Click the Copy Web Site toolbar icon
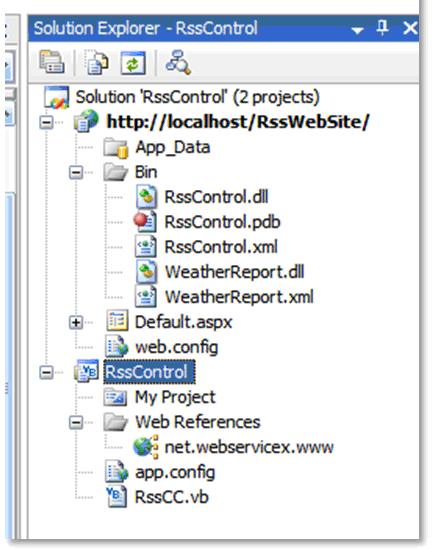Viewport: 437px width, 549px height. [x=97, y=62]
